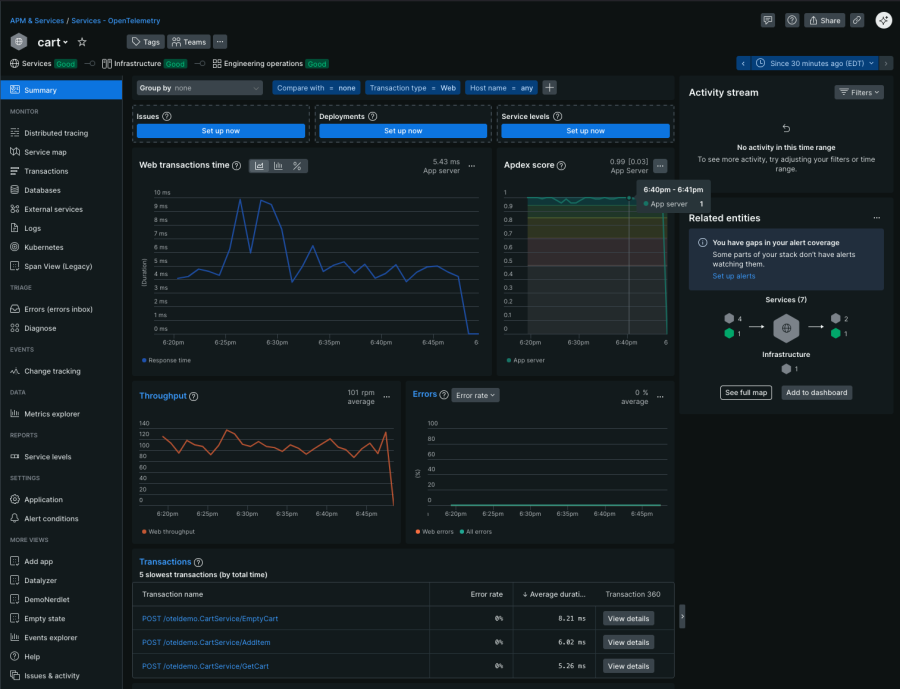The width and height of the screenshot is (900, 689).
Task: Open Metrics explorer from the sidebar
Action: (50, 414)
